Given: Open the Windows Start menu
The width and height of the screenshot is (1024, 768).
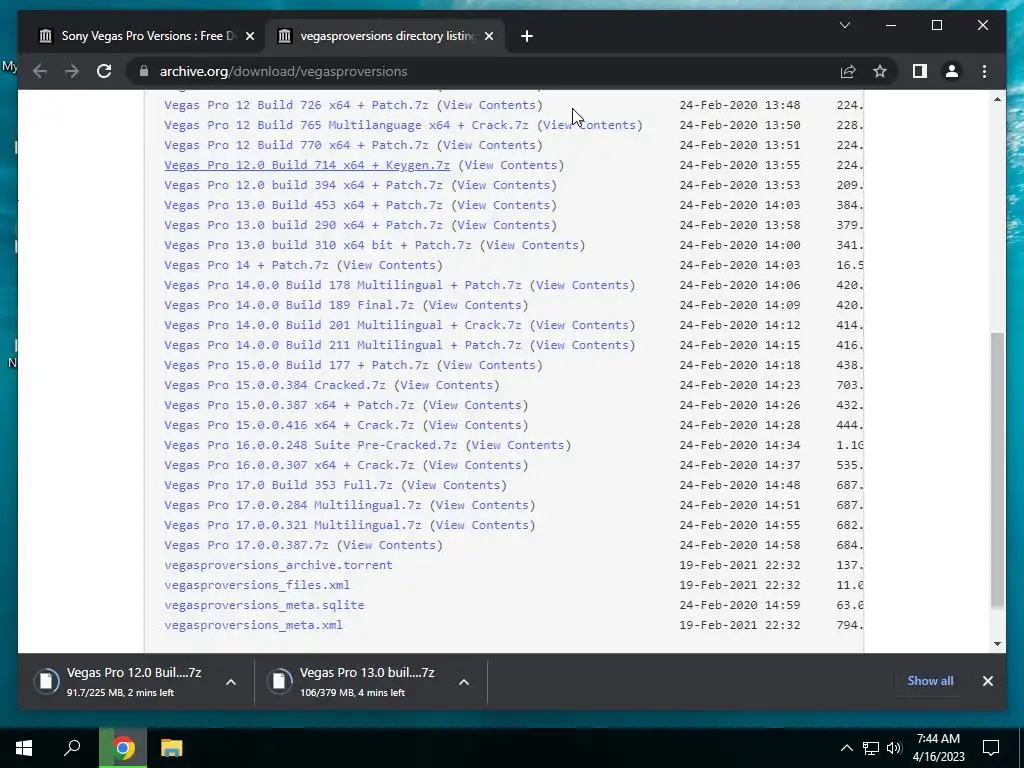Looking at the screenshot, I should [x=24, y=748].
